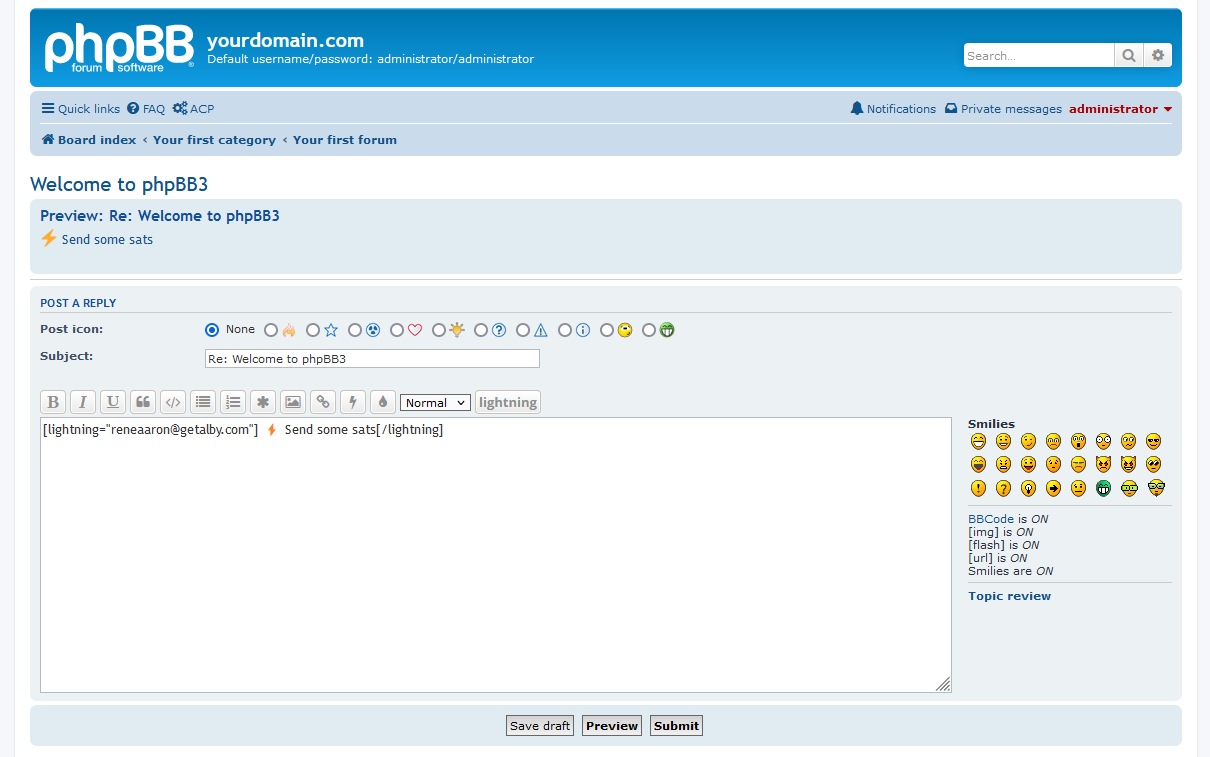This screenshot has width=1210, height=757.
Task: Open Private messages
Action: coord(1003,109)
